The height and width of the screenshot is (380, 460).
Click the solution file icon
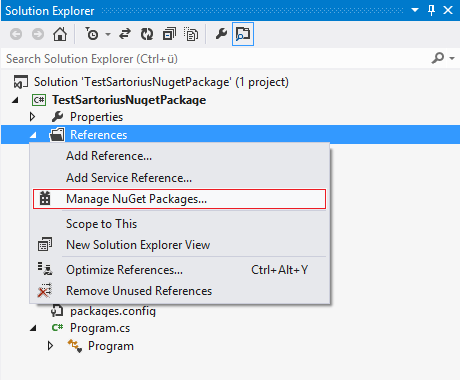click(21, 82)
